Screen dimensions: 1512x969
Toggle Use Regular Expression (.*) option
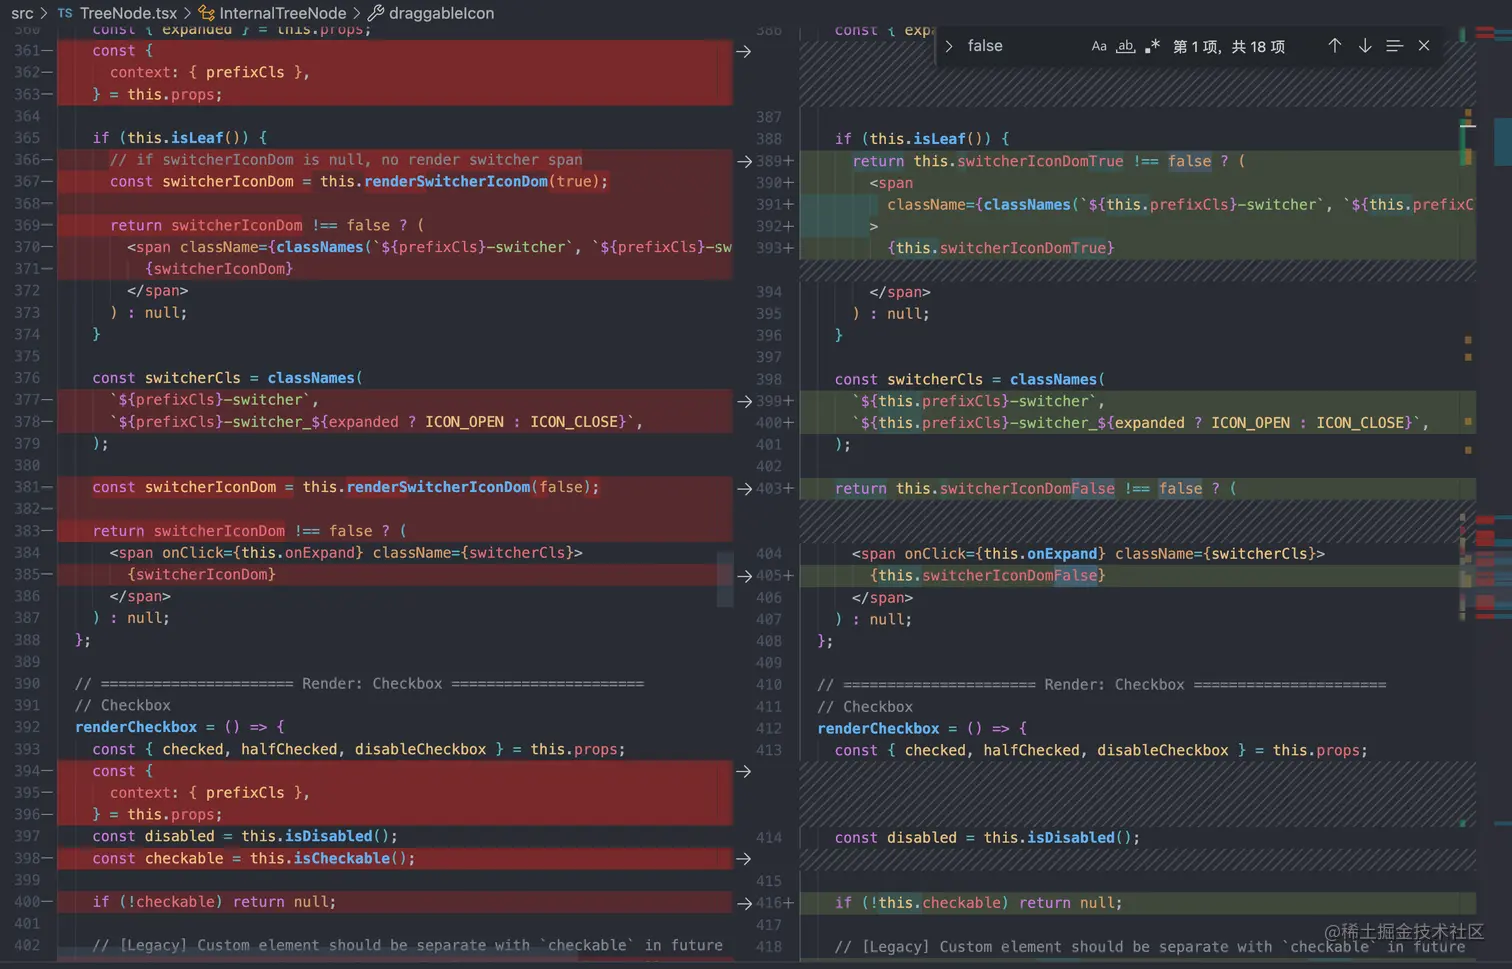[x=1152, y=46]
